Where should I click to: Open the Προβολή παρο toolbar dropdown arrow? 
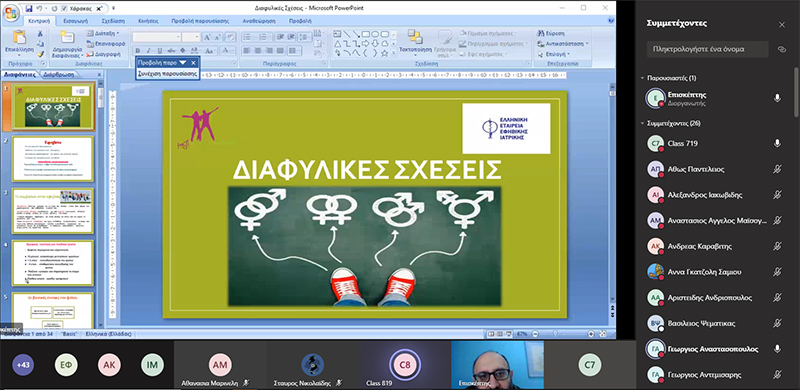[183, 63]
